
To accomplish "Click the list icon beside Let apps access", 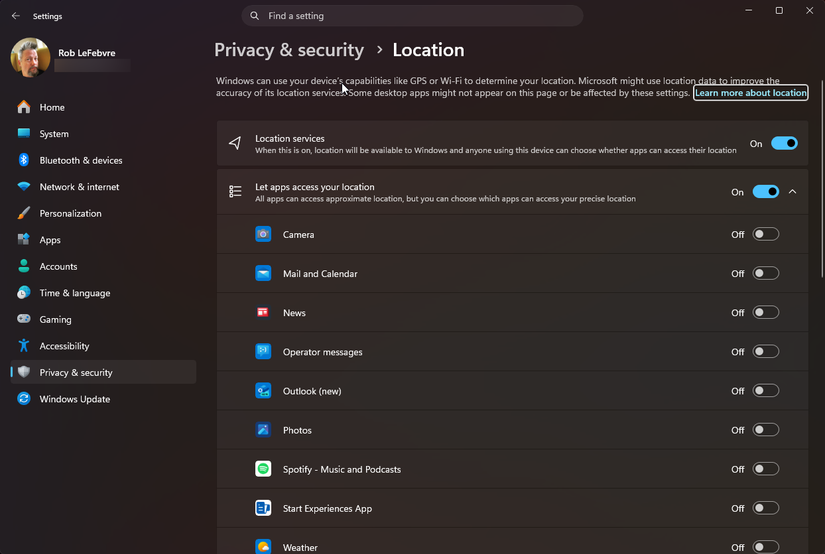I will [x=235, y=192].
